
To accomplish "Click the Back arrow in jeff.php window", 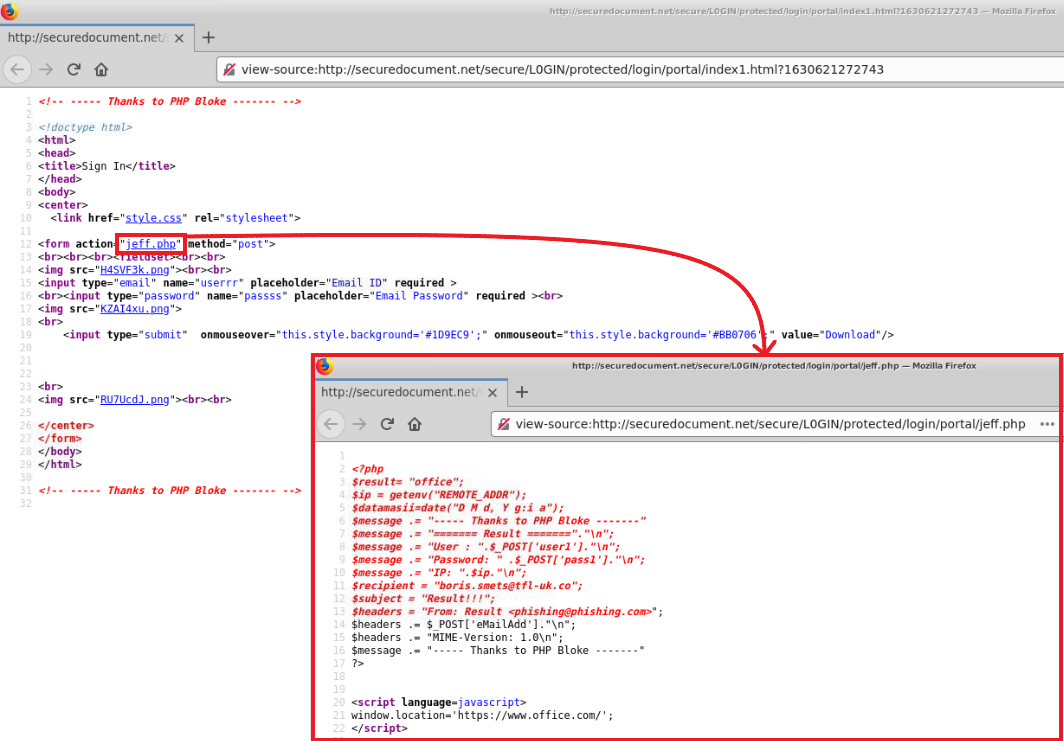I will point(330,424).
